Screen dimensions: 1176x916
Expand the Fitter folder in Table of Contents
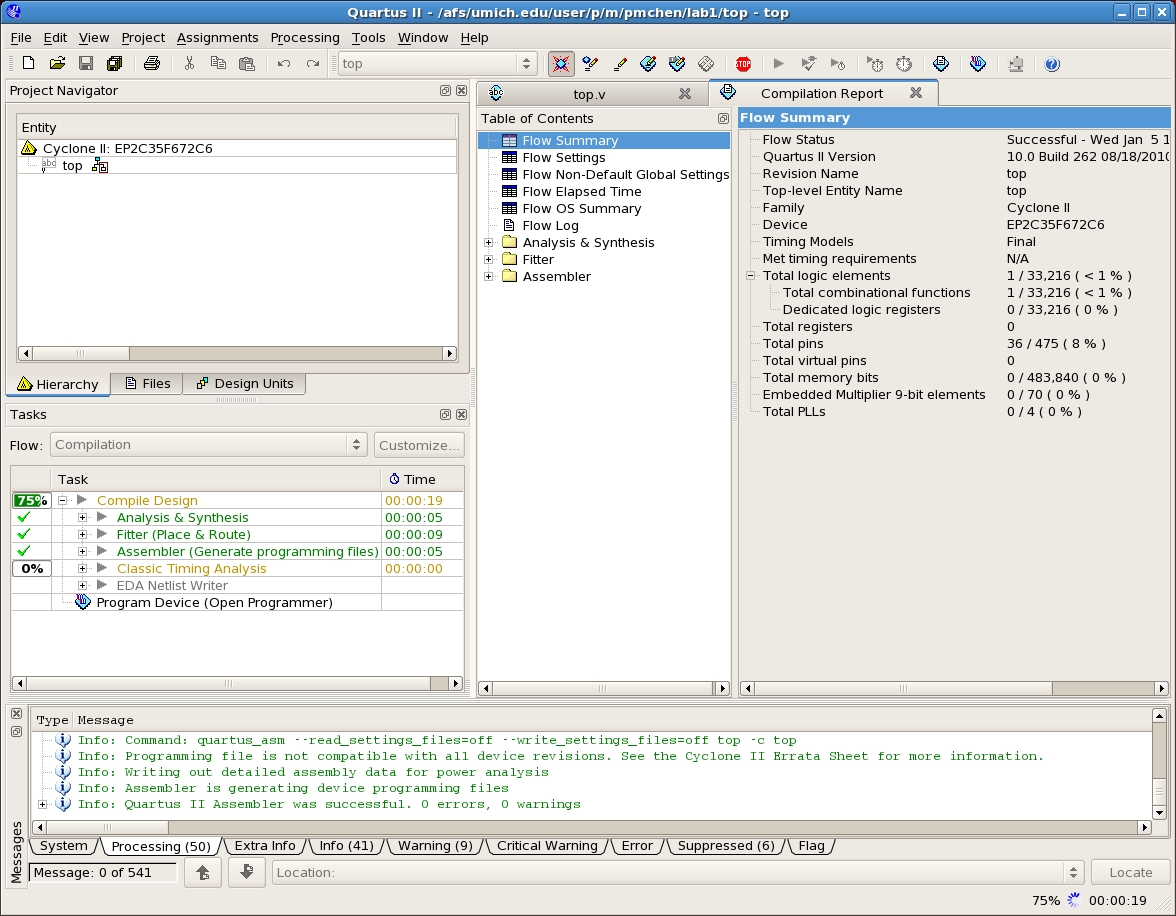coord(488,260)
